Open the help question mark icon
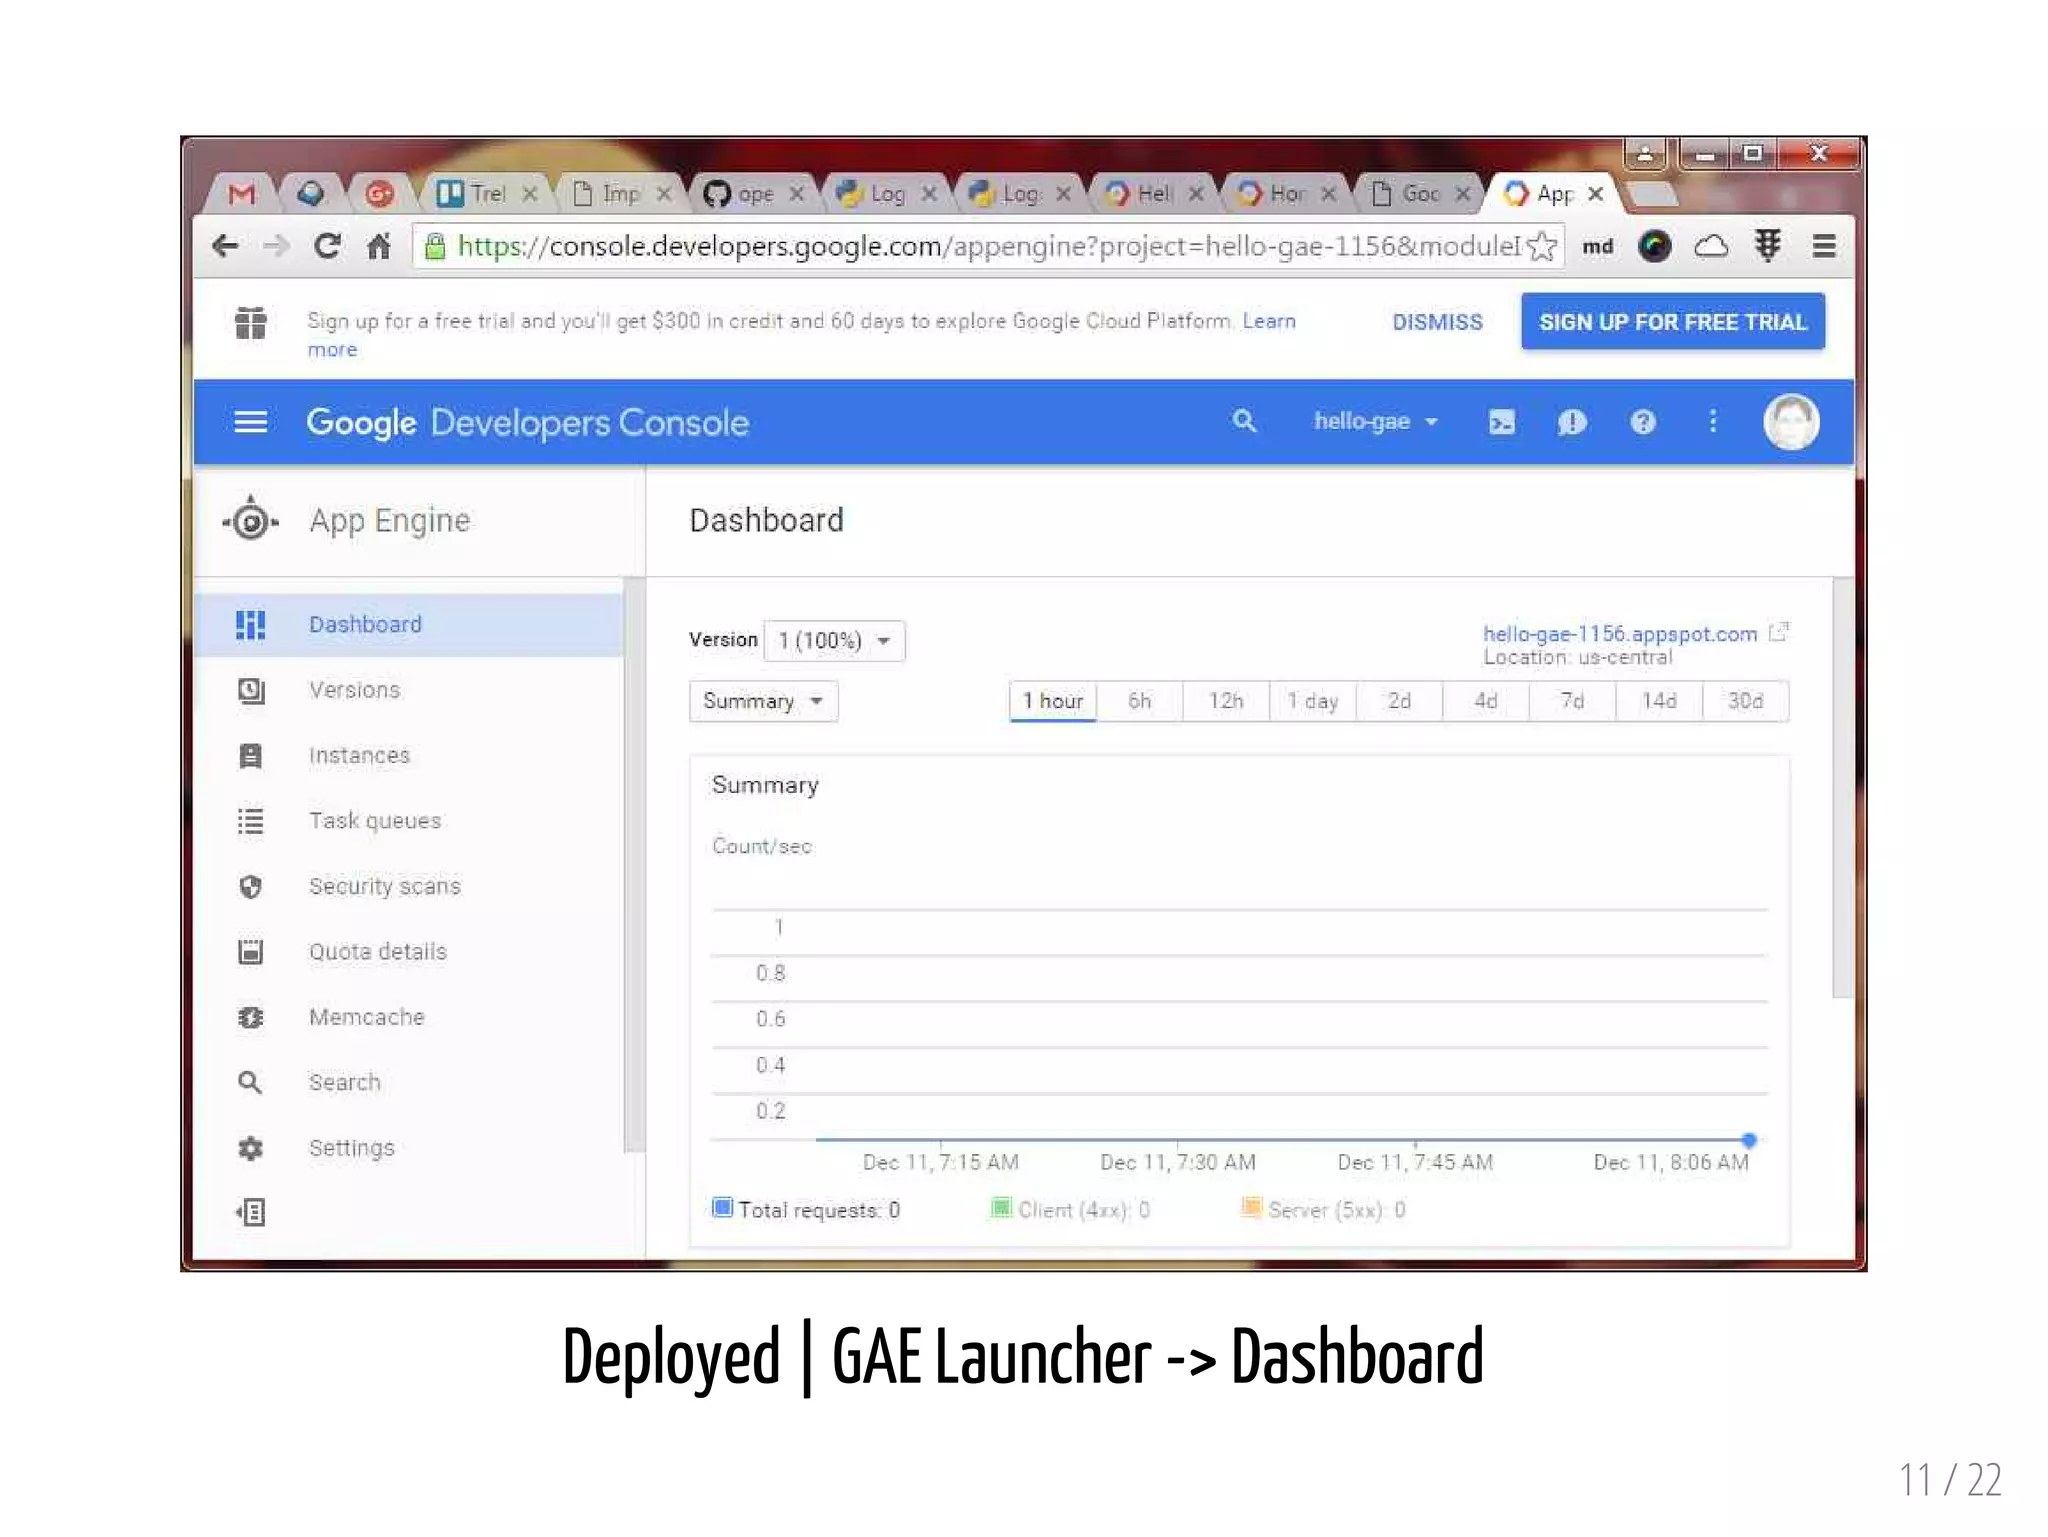This screenshot has height=1537, width=2048. point(1643,422)
